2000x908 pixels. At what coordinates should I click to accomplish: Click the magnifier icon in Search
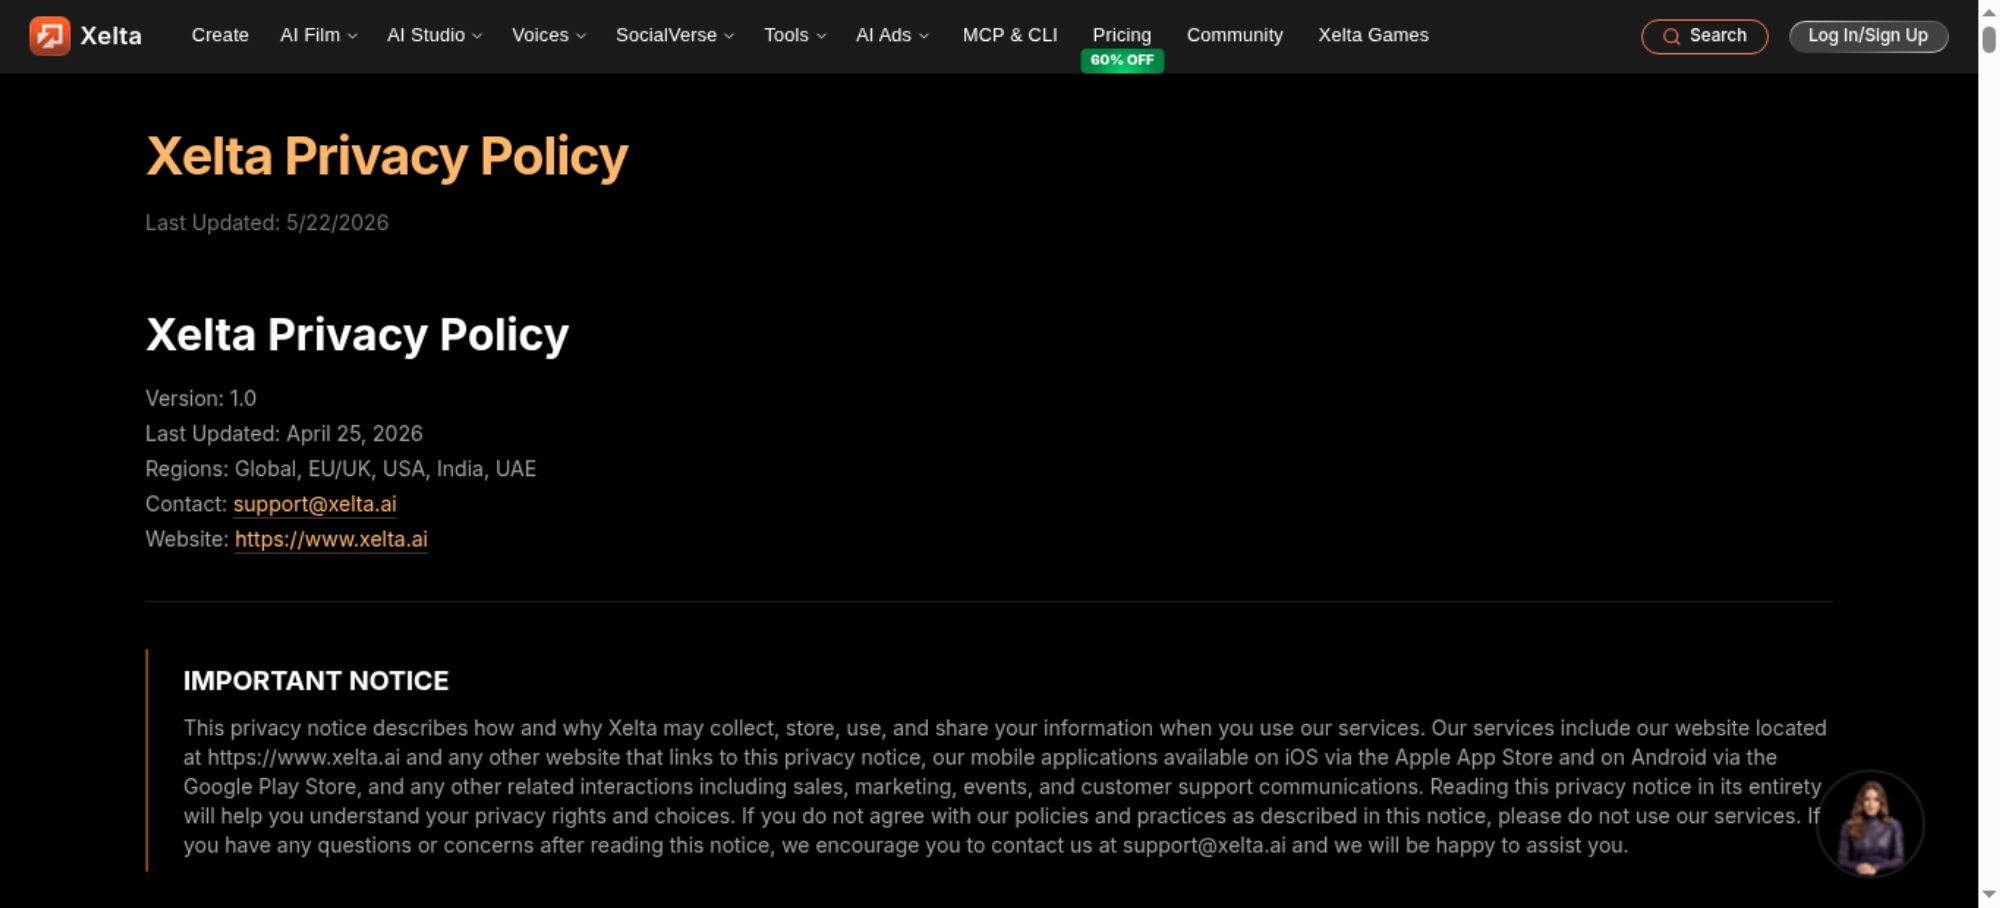(1671, 37)
